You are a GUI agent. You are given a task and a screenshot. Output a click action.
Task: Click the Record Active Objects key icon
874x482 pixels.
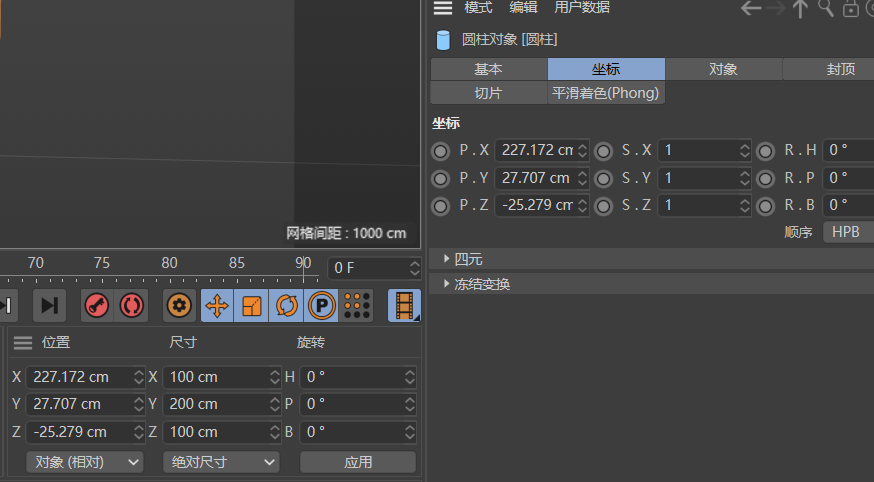point(97,305)
